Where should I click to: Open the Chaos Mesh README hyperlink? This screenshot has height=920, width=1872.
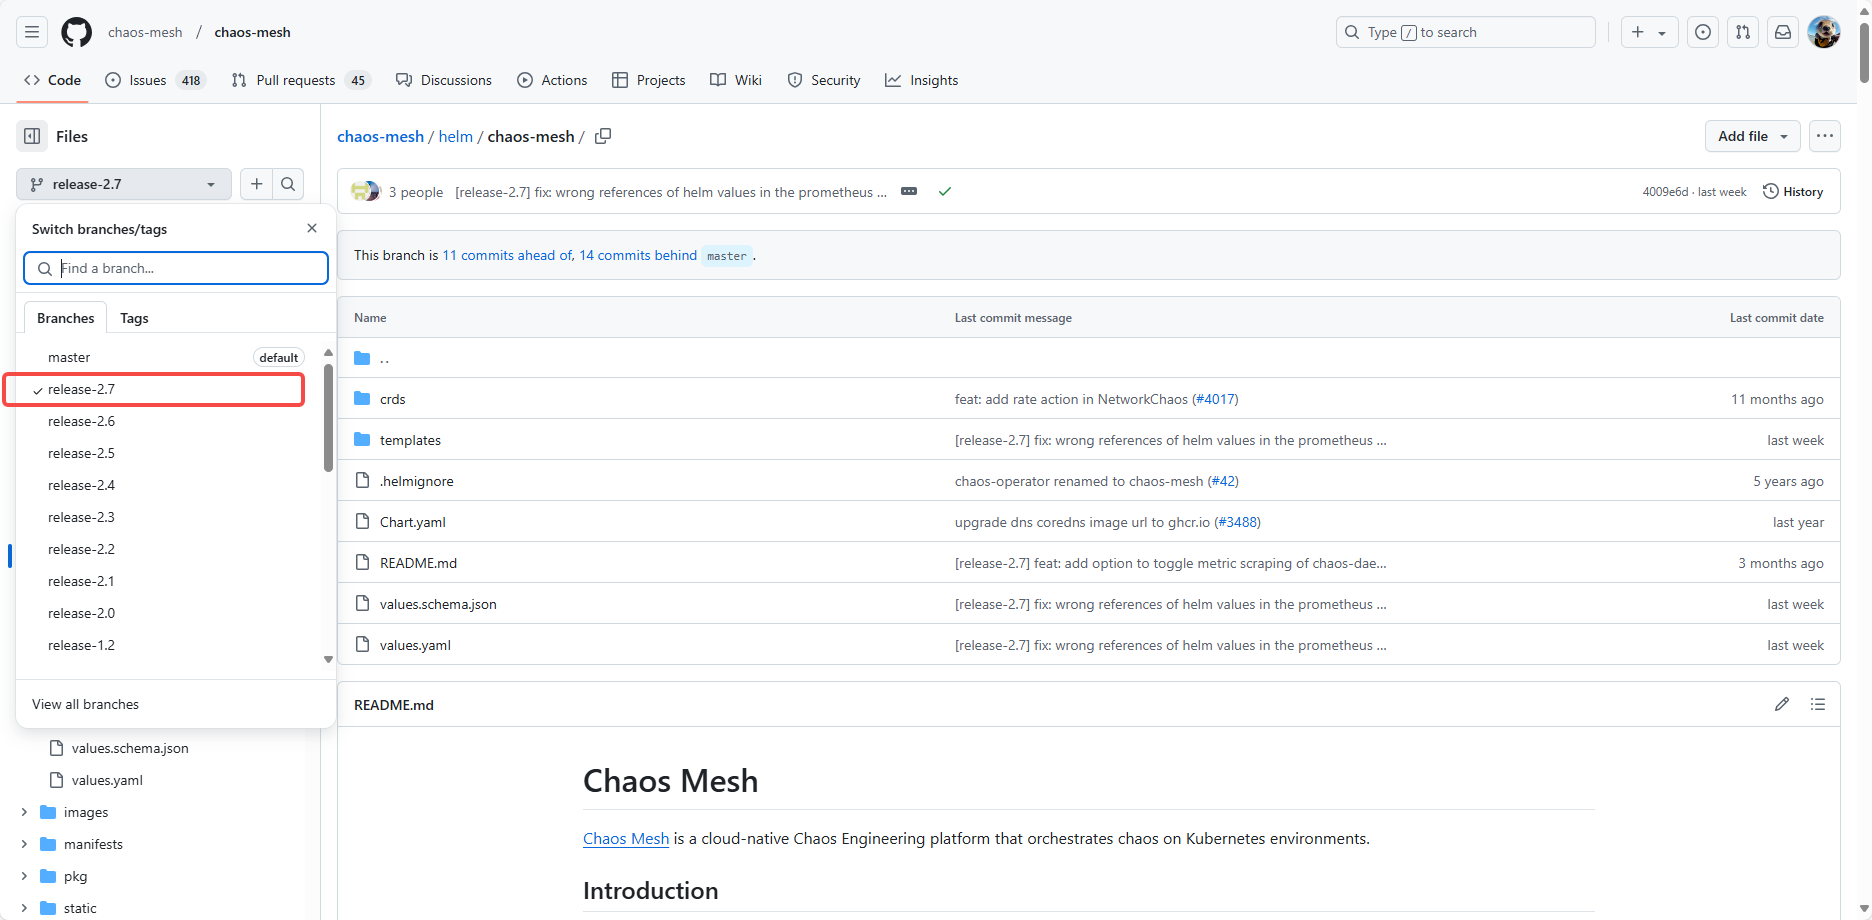click(626, 838)
